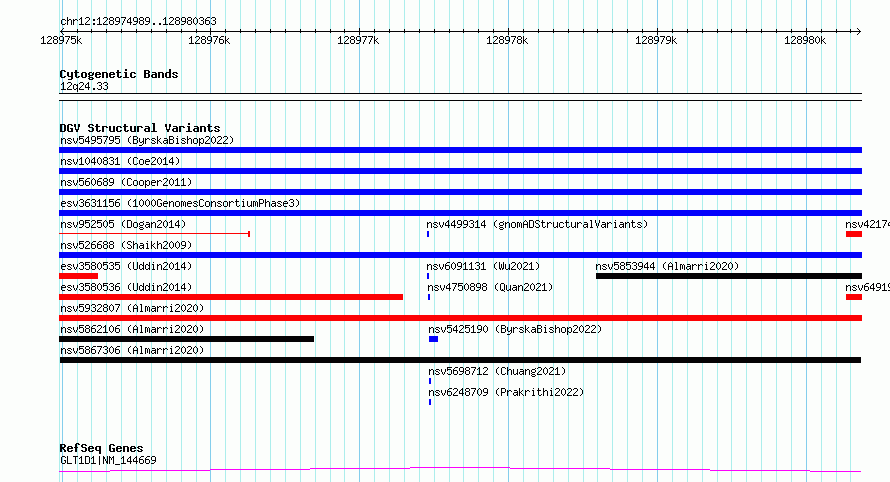Click the blue bar under nsv560689
This screenshot has width=890, height=482.
(x=460, y=192)
